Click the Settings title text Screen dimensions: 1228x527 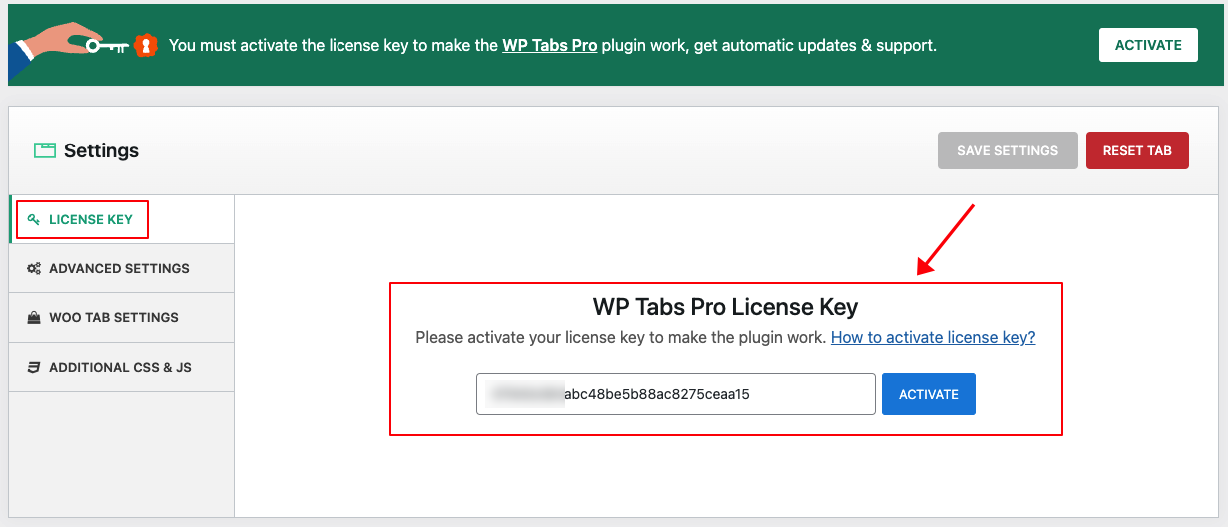(101, 151)
